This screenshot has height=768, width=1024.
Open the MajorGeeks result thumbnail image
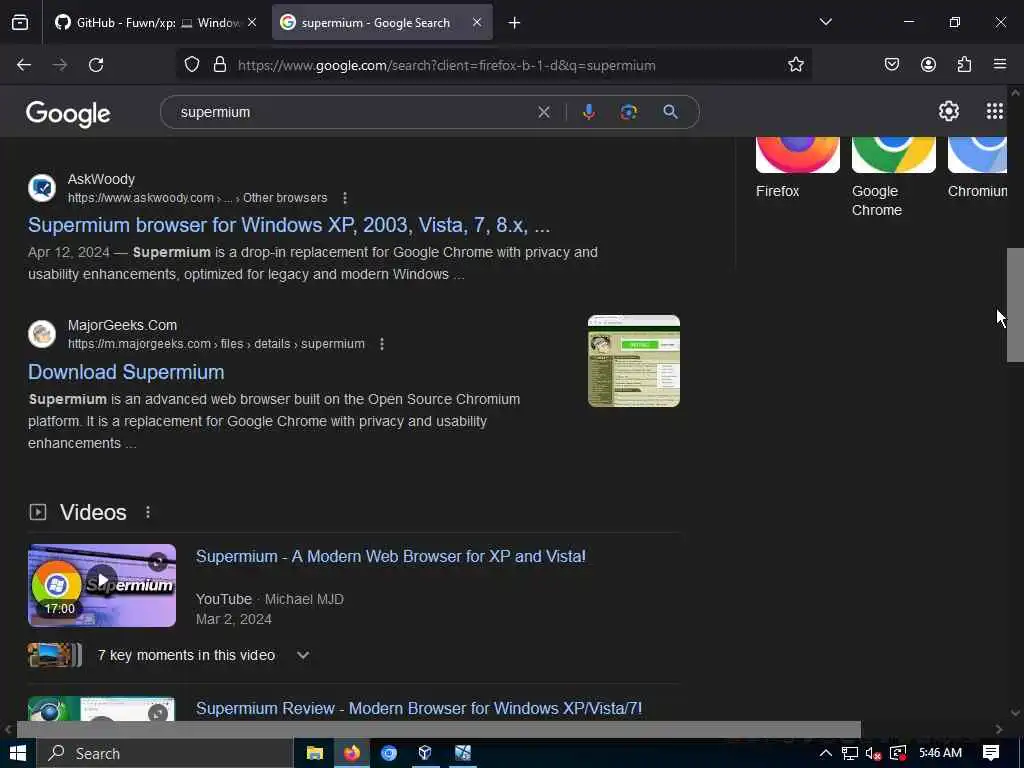(x=633, y=361)
